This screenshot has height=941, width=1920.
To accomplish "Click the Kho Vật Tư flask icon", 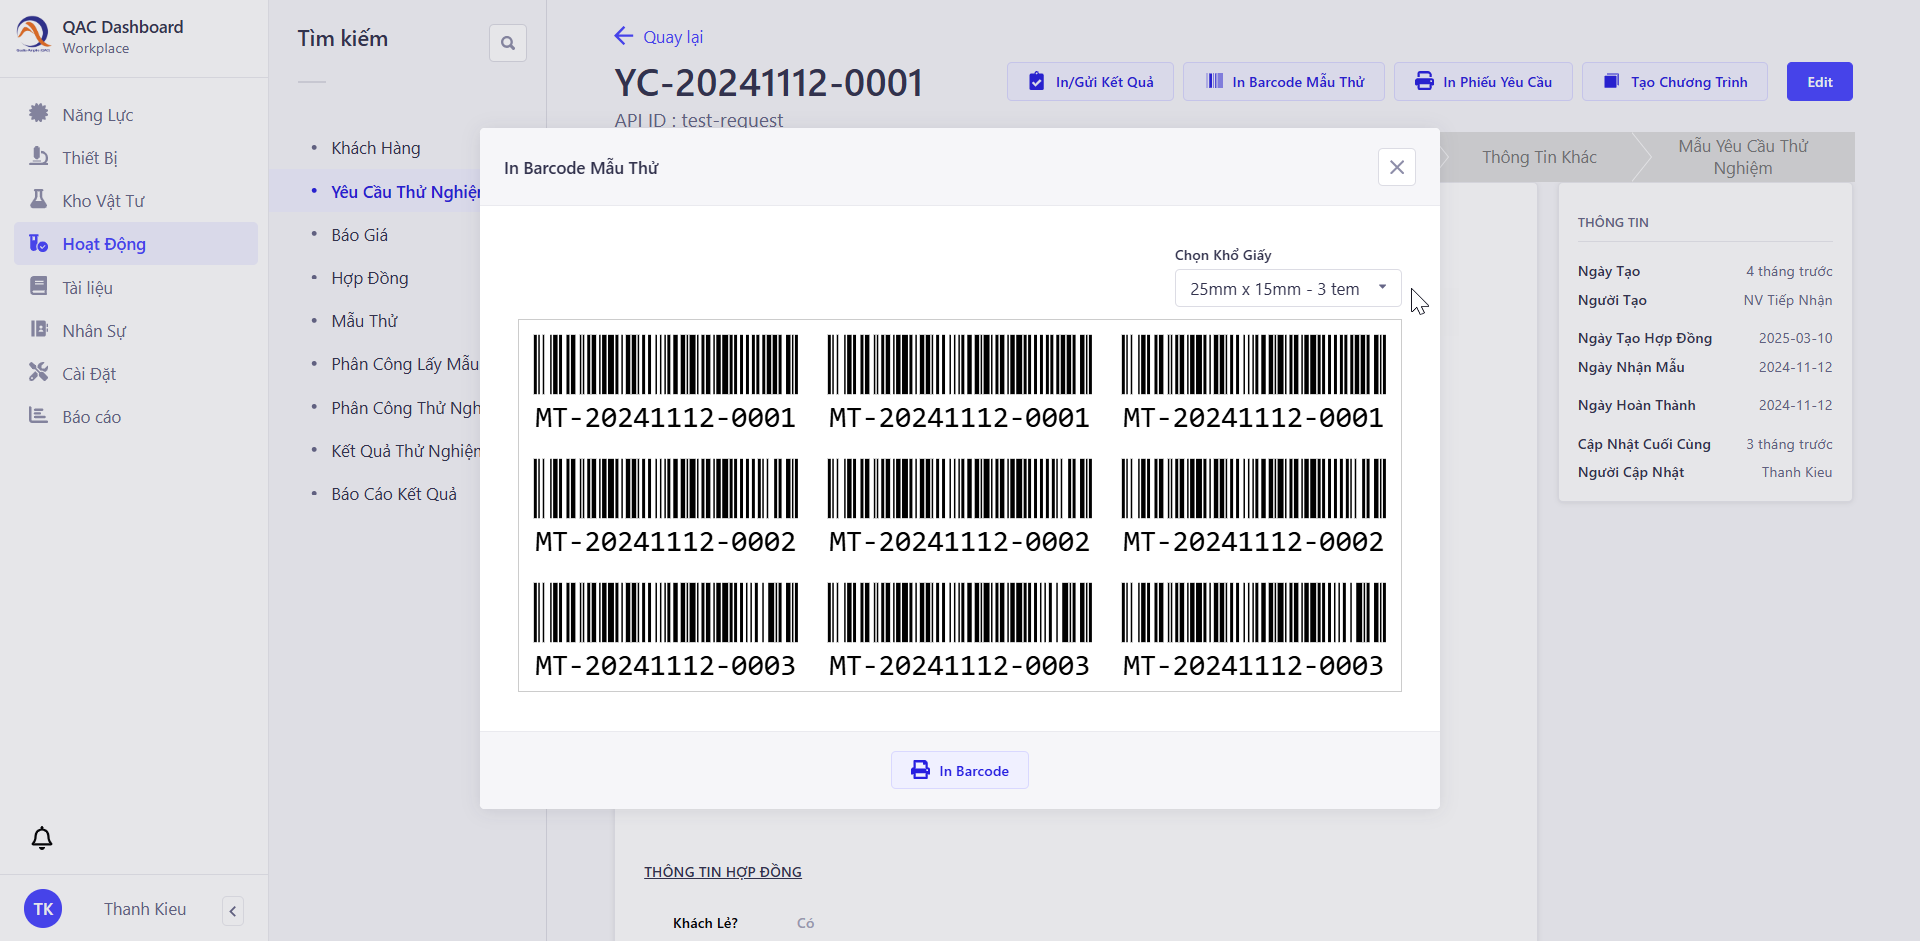I will [38, 199].
